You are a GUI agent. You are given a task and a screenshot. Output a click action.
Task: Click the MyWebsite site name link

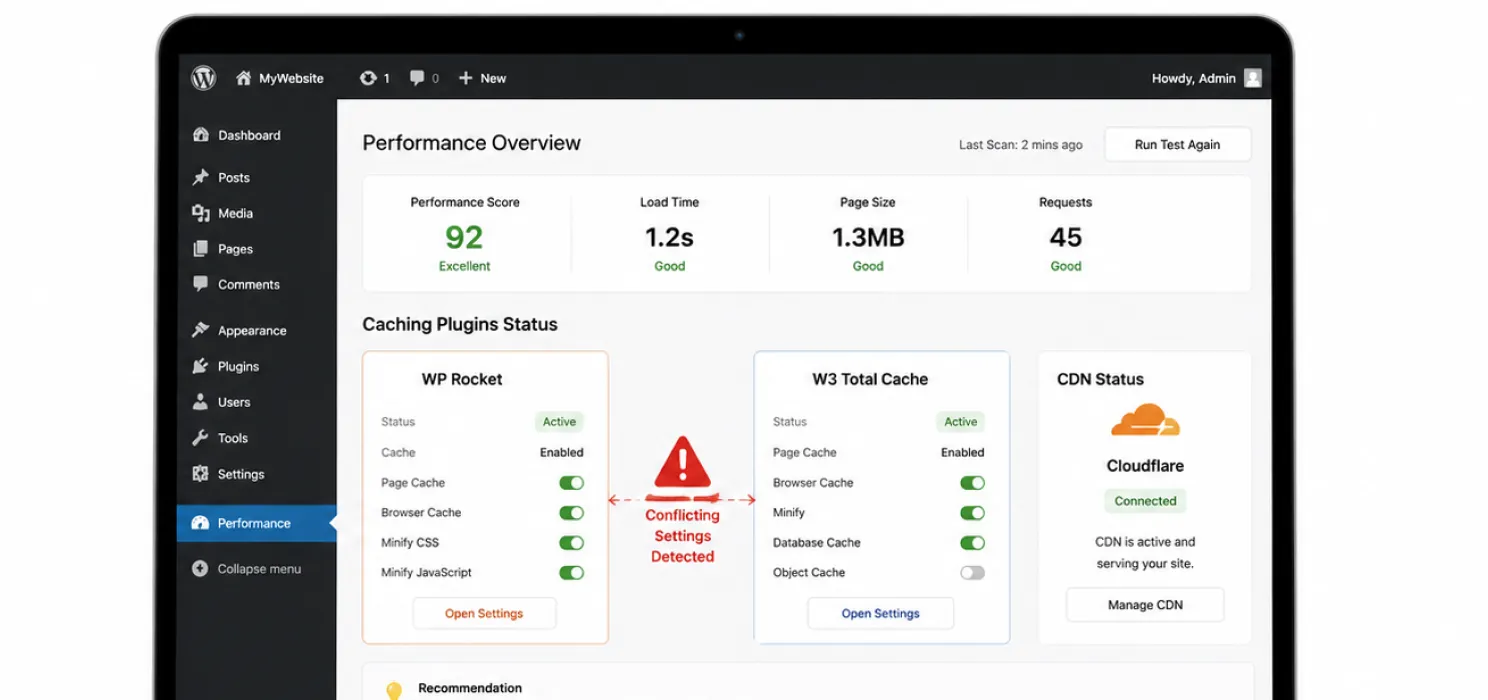click(291, 78)
